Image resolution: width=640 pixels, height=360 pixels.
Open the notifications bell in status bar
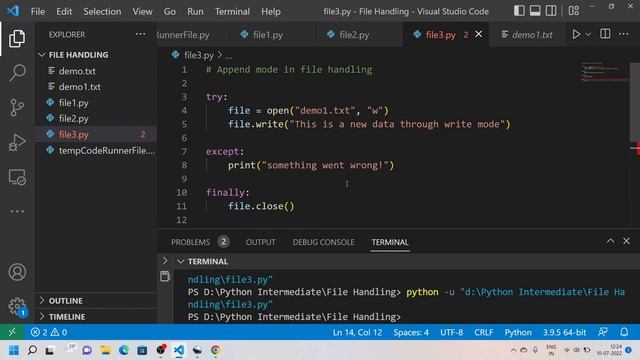point(624,332)
